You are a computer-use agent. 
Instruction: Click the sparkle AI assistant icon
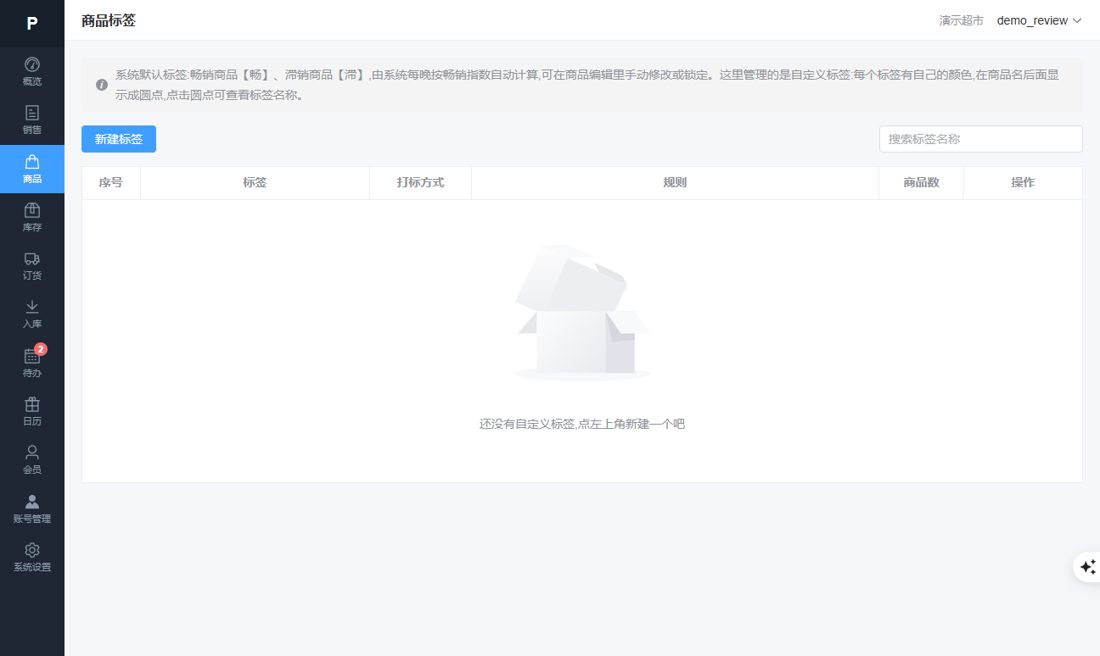pyautogui.click(x=1088, y=567)
